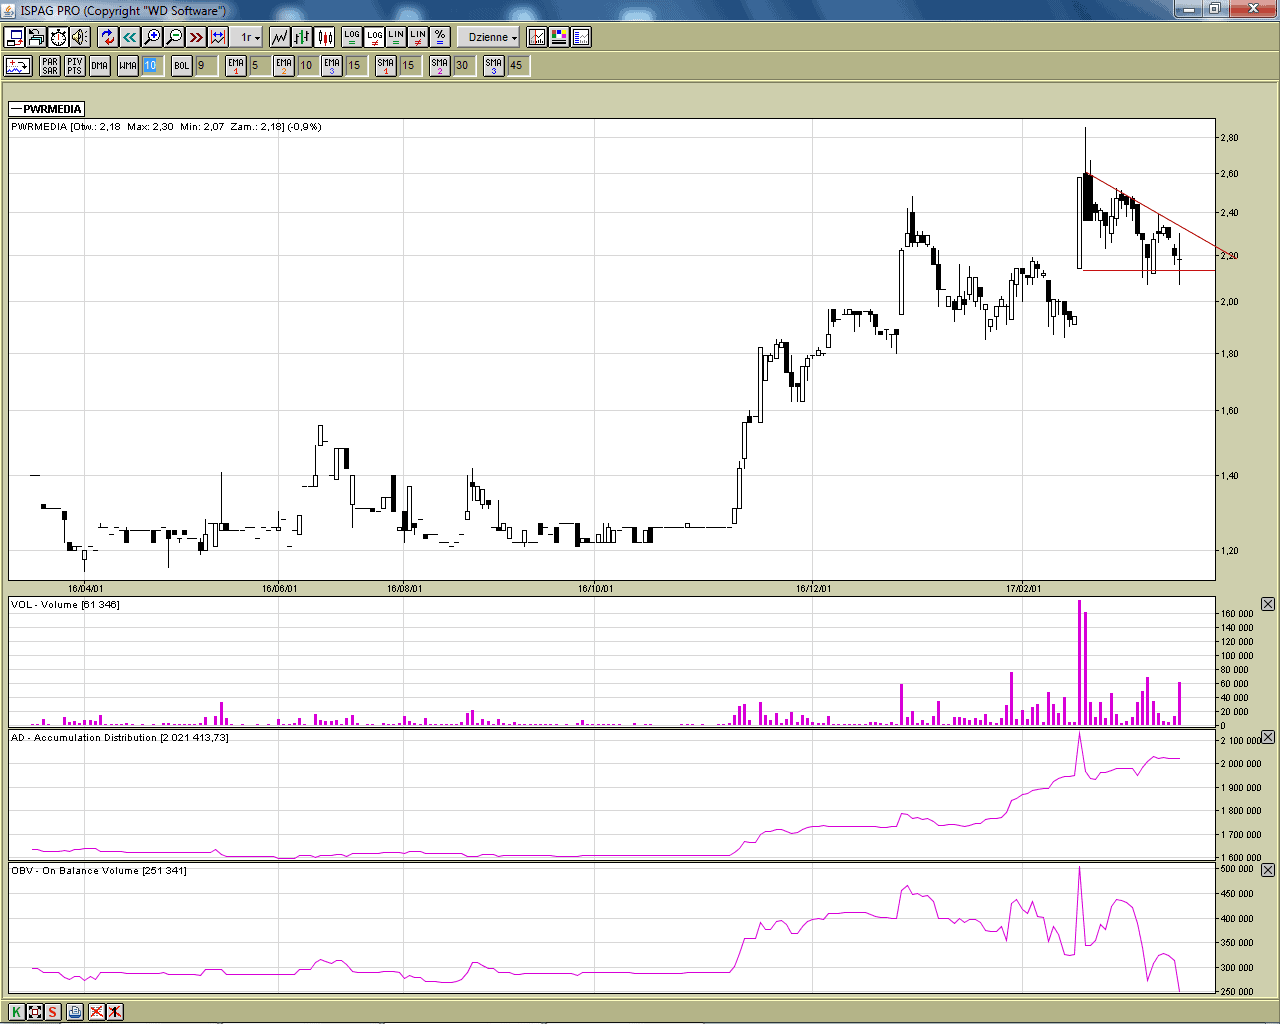1280x1024 pixels.
Task: Click the stopwatch timer icon
Action: tap(58, 37)
